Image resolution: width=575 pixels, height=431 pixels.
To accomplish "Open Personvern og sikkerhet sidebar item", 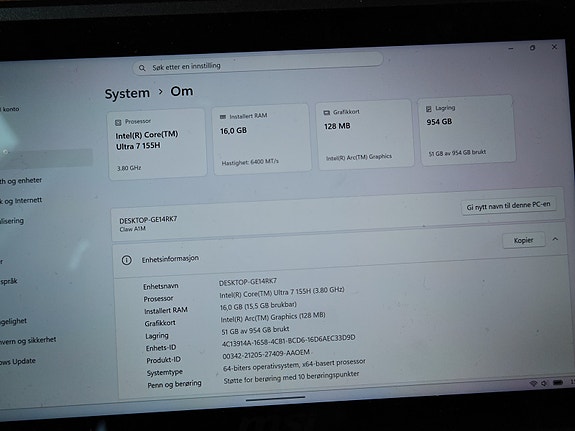I will click(28, 340).
